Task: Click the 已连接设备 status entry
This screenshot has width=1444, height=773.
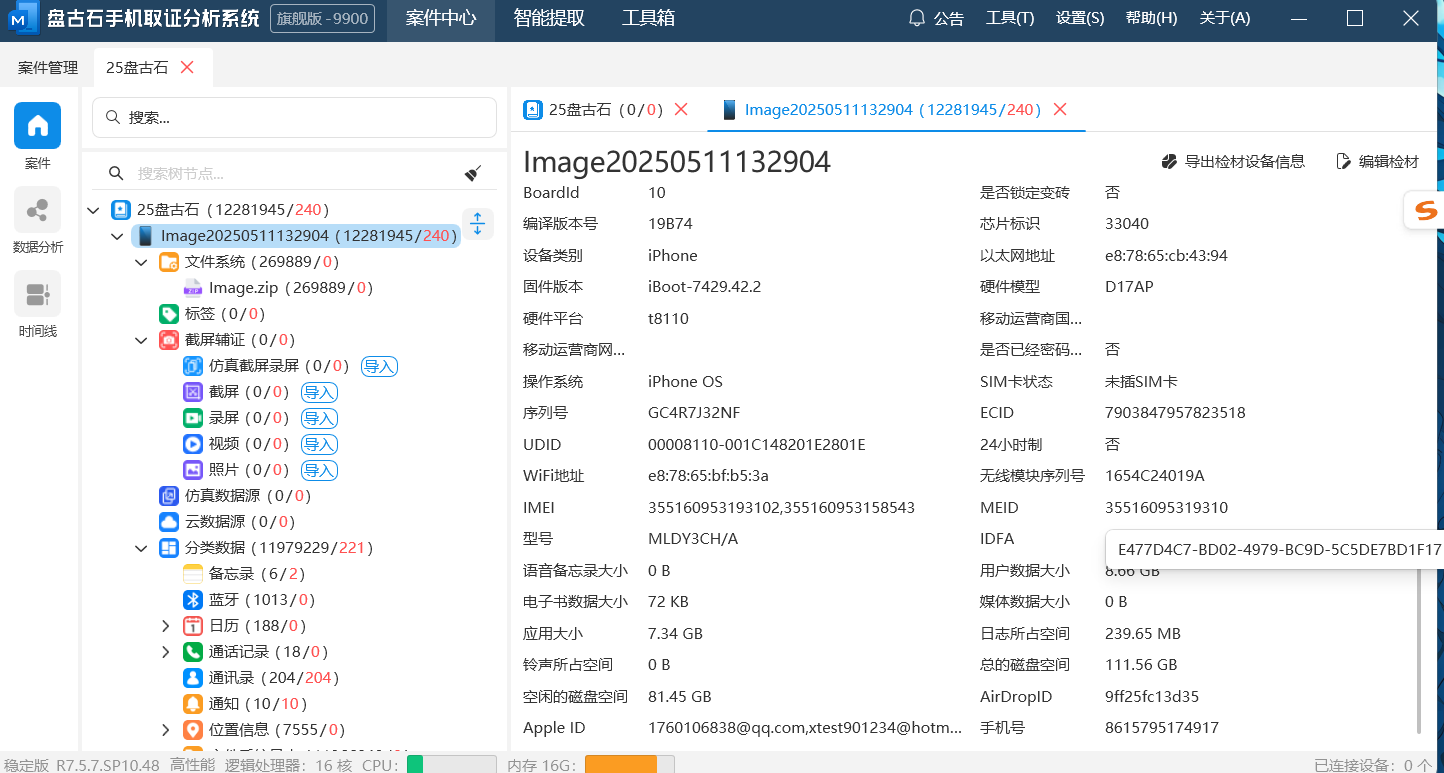Action: point(1372,765)
